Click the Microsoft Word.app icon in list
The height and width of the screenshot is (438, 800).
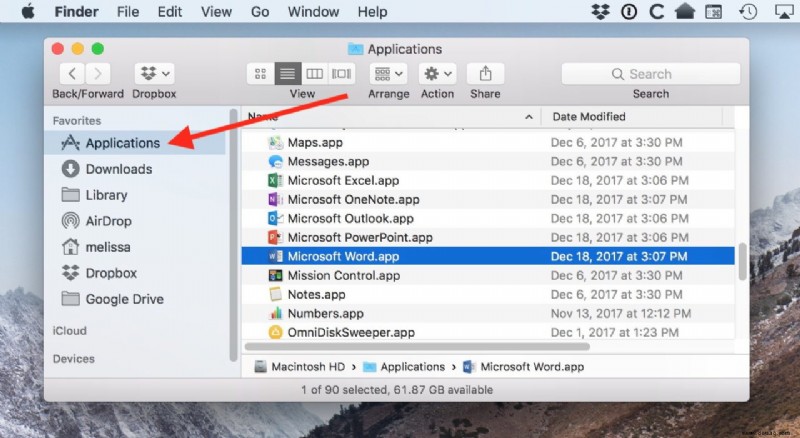tap(276, 256)
